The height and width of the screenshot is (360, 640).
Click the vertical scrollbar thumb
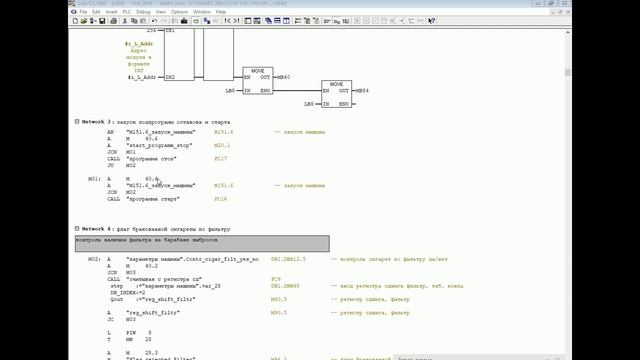567,72
